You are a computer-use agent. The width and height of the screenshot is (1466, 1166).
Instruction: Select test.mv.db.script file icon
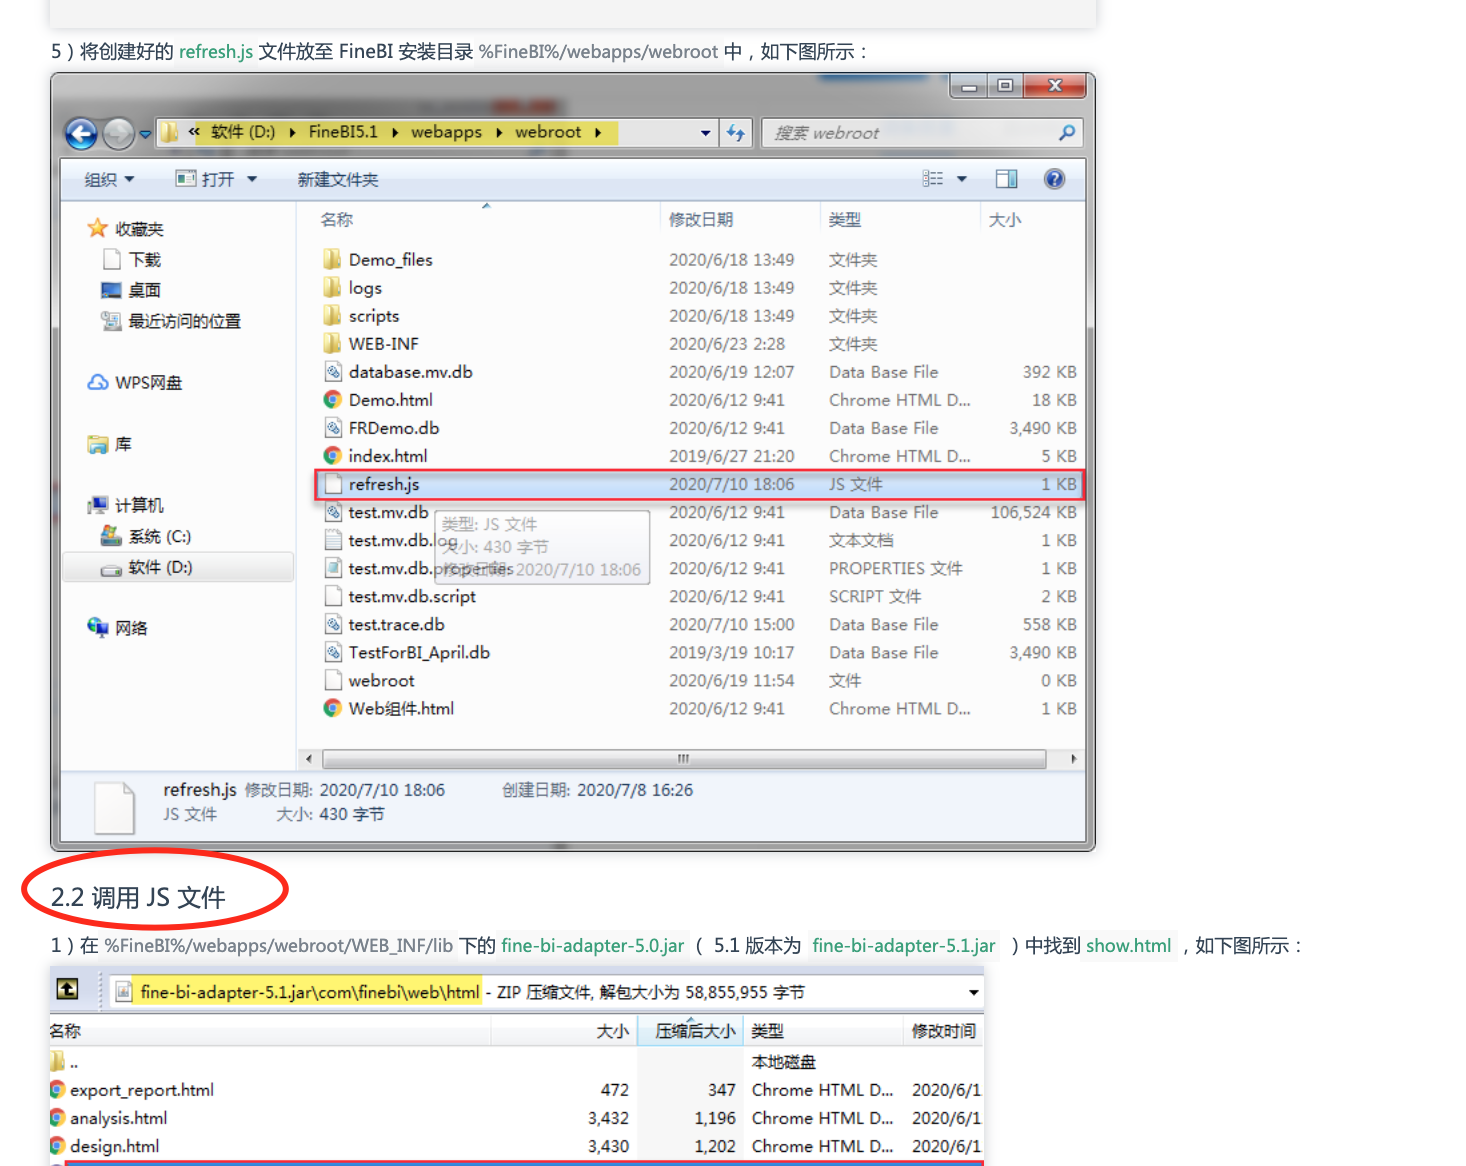pyautogui.click(x=333, y=596)
